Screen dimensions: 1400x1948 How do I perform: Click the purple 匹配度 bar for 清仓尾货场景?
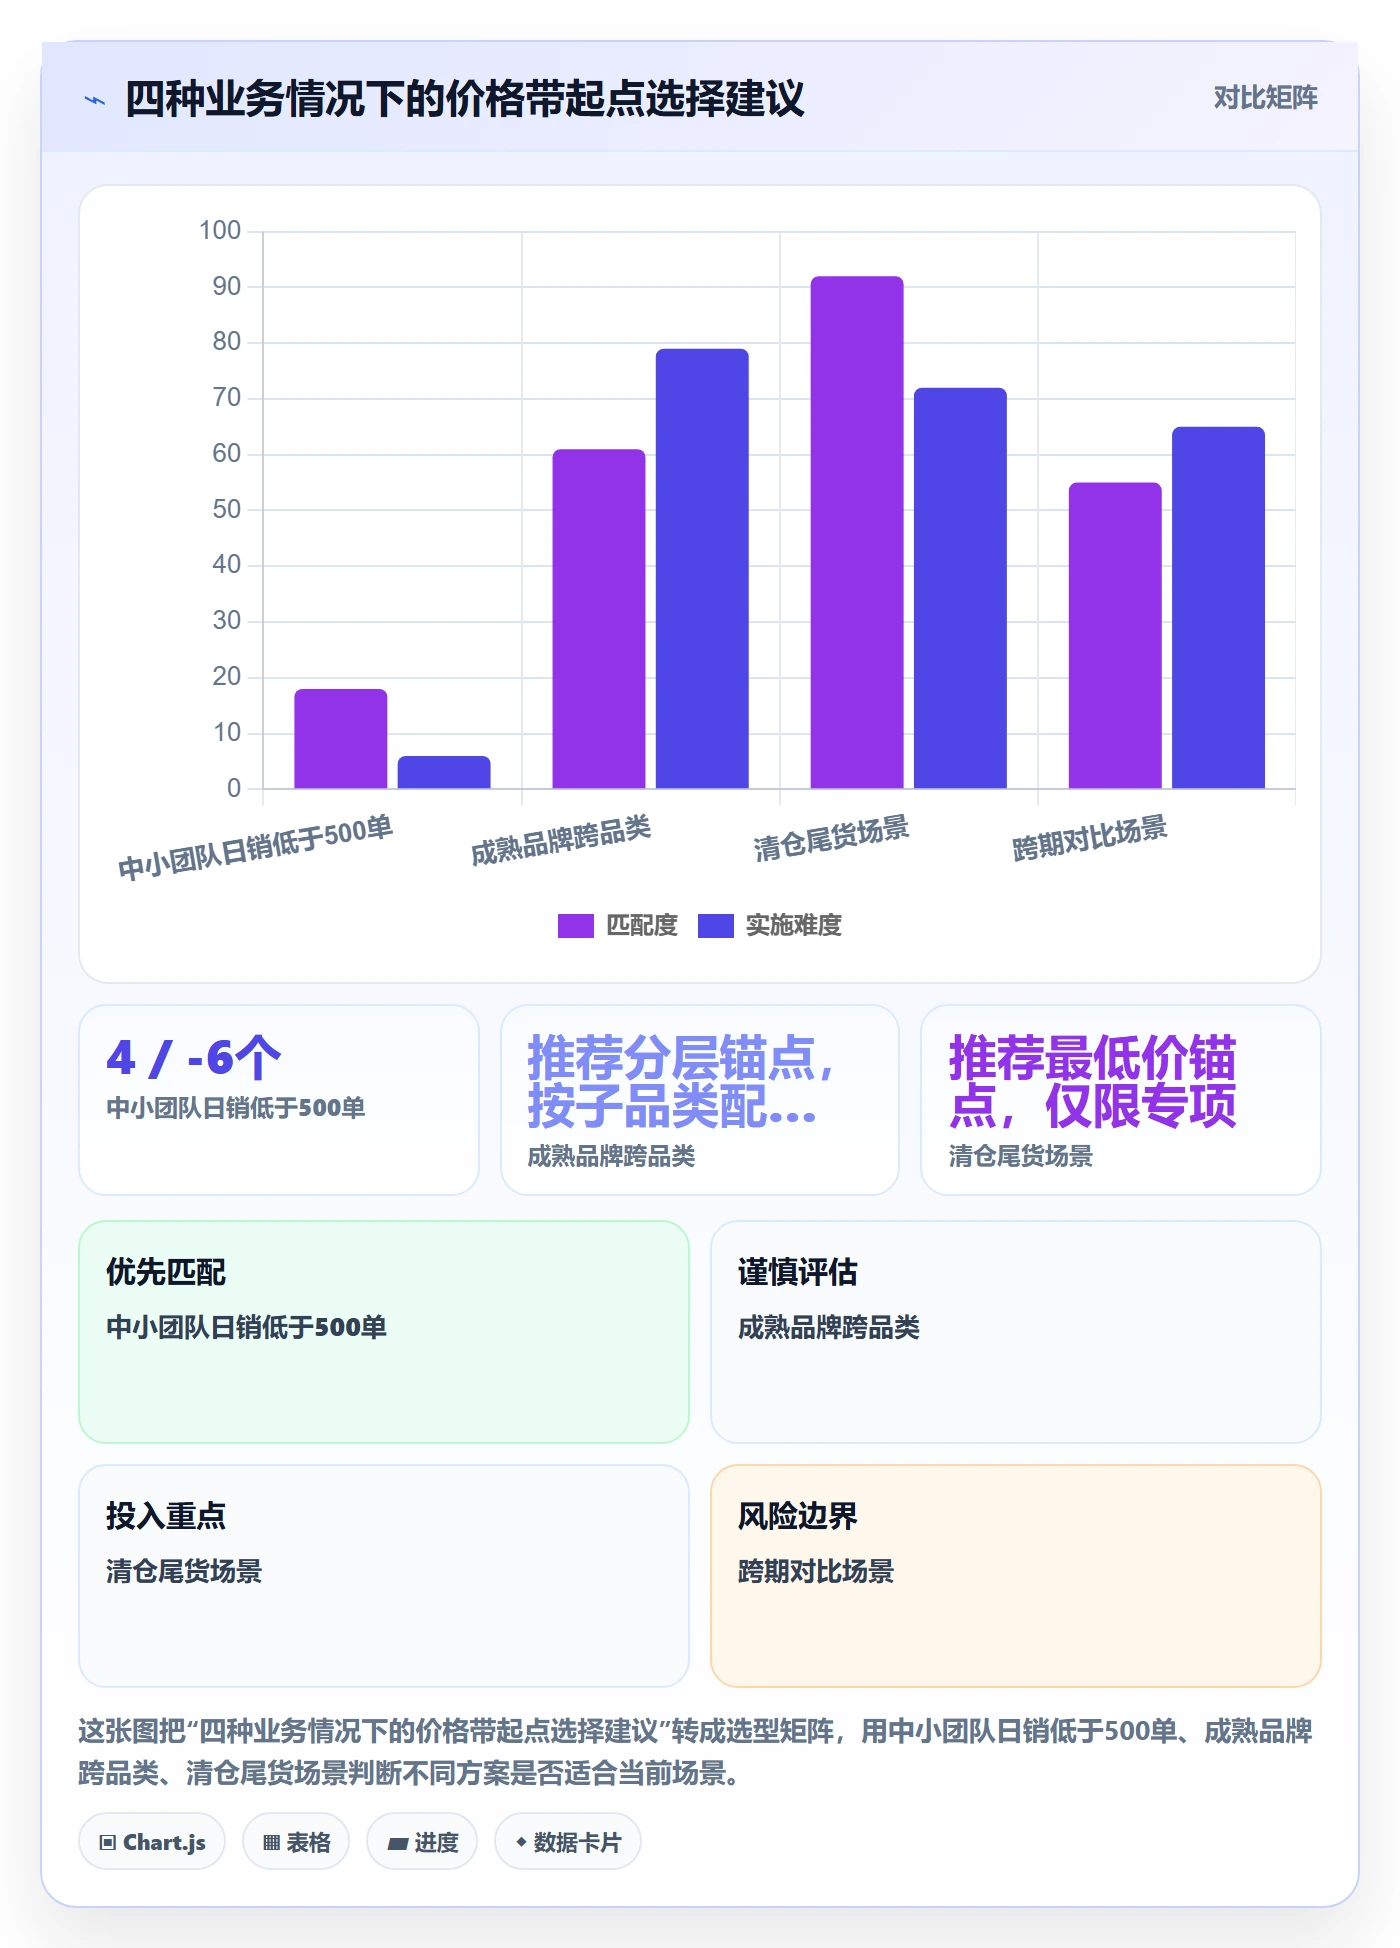(857, 532)
